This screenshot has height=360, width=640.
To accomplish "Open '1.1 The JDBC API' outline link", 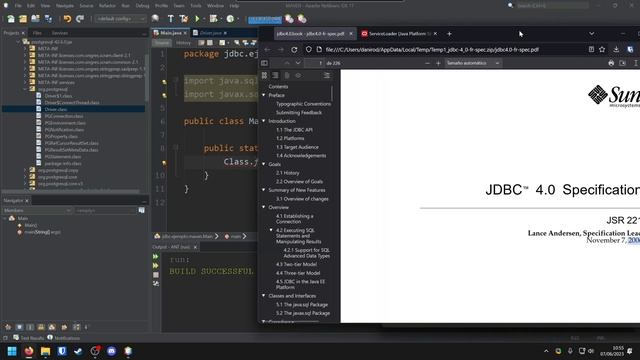I will 294,130.
